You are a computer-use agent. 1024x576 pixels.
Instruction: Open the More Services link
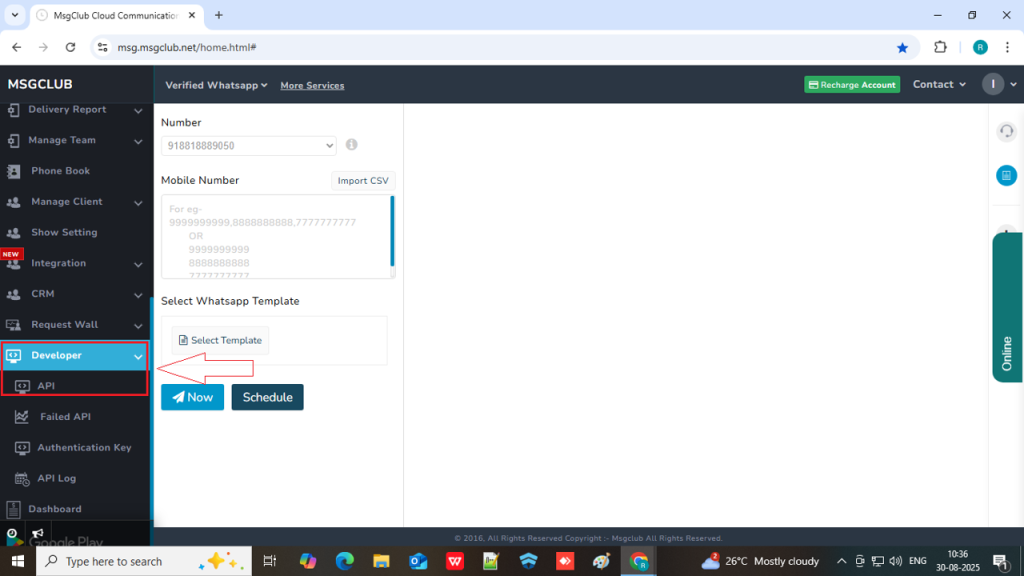tap(312, 86)
